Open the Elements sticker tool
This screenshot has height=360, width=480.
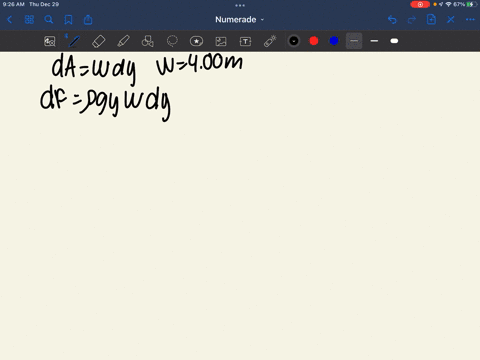click(x=196, y=41)
